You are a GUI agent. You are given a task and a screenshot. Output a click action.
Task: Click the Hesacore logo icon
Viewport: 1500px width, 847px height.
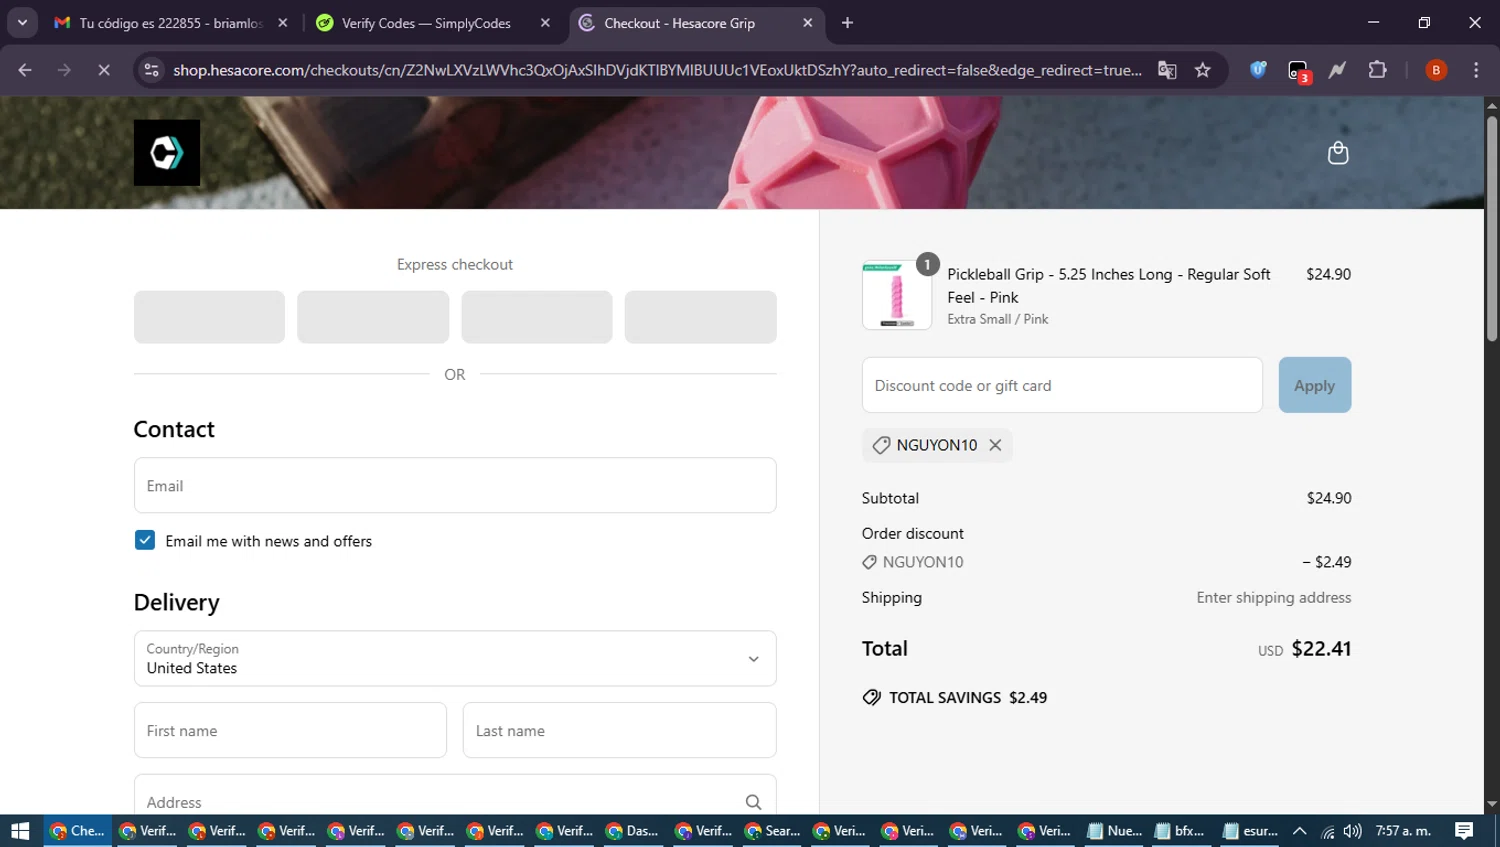(167, 153)
